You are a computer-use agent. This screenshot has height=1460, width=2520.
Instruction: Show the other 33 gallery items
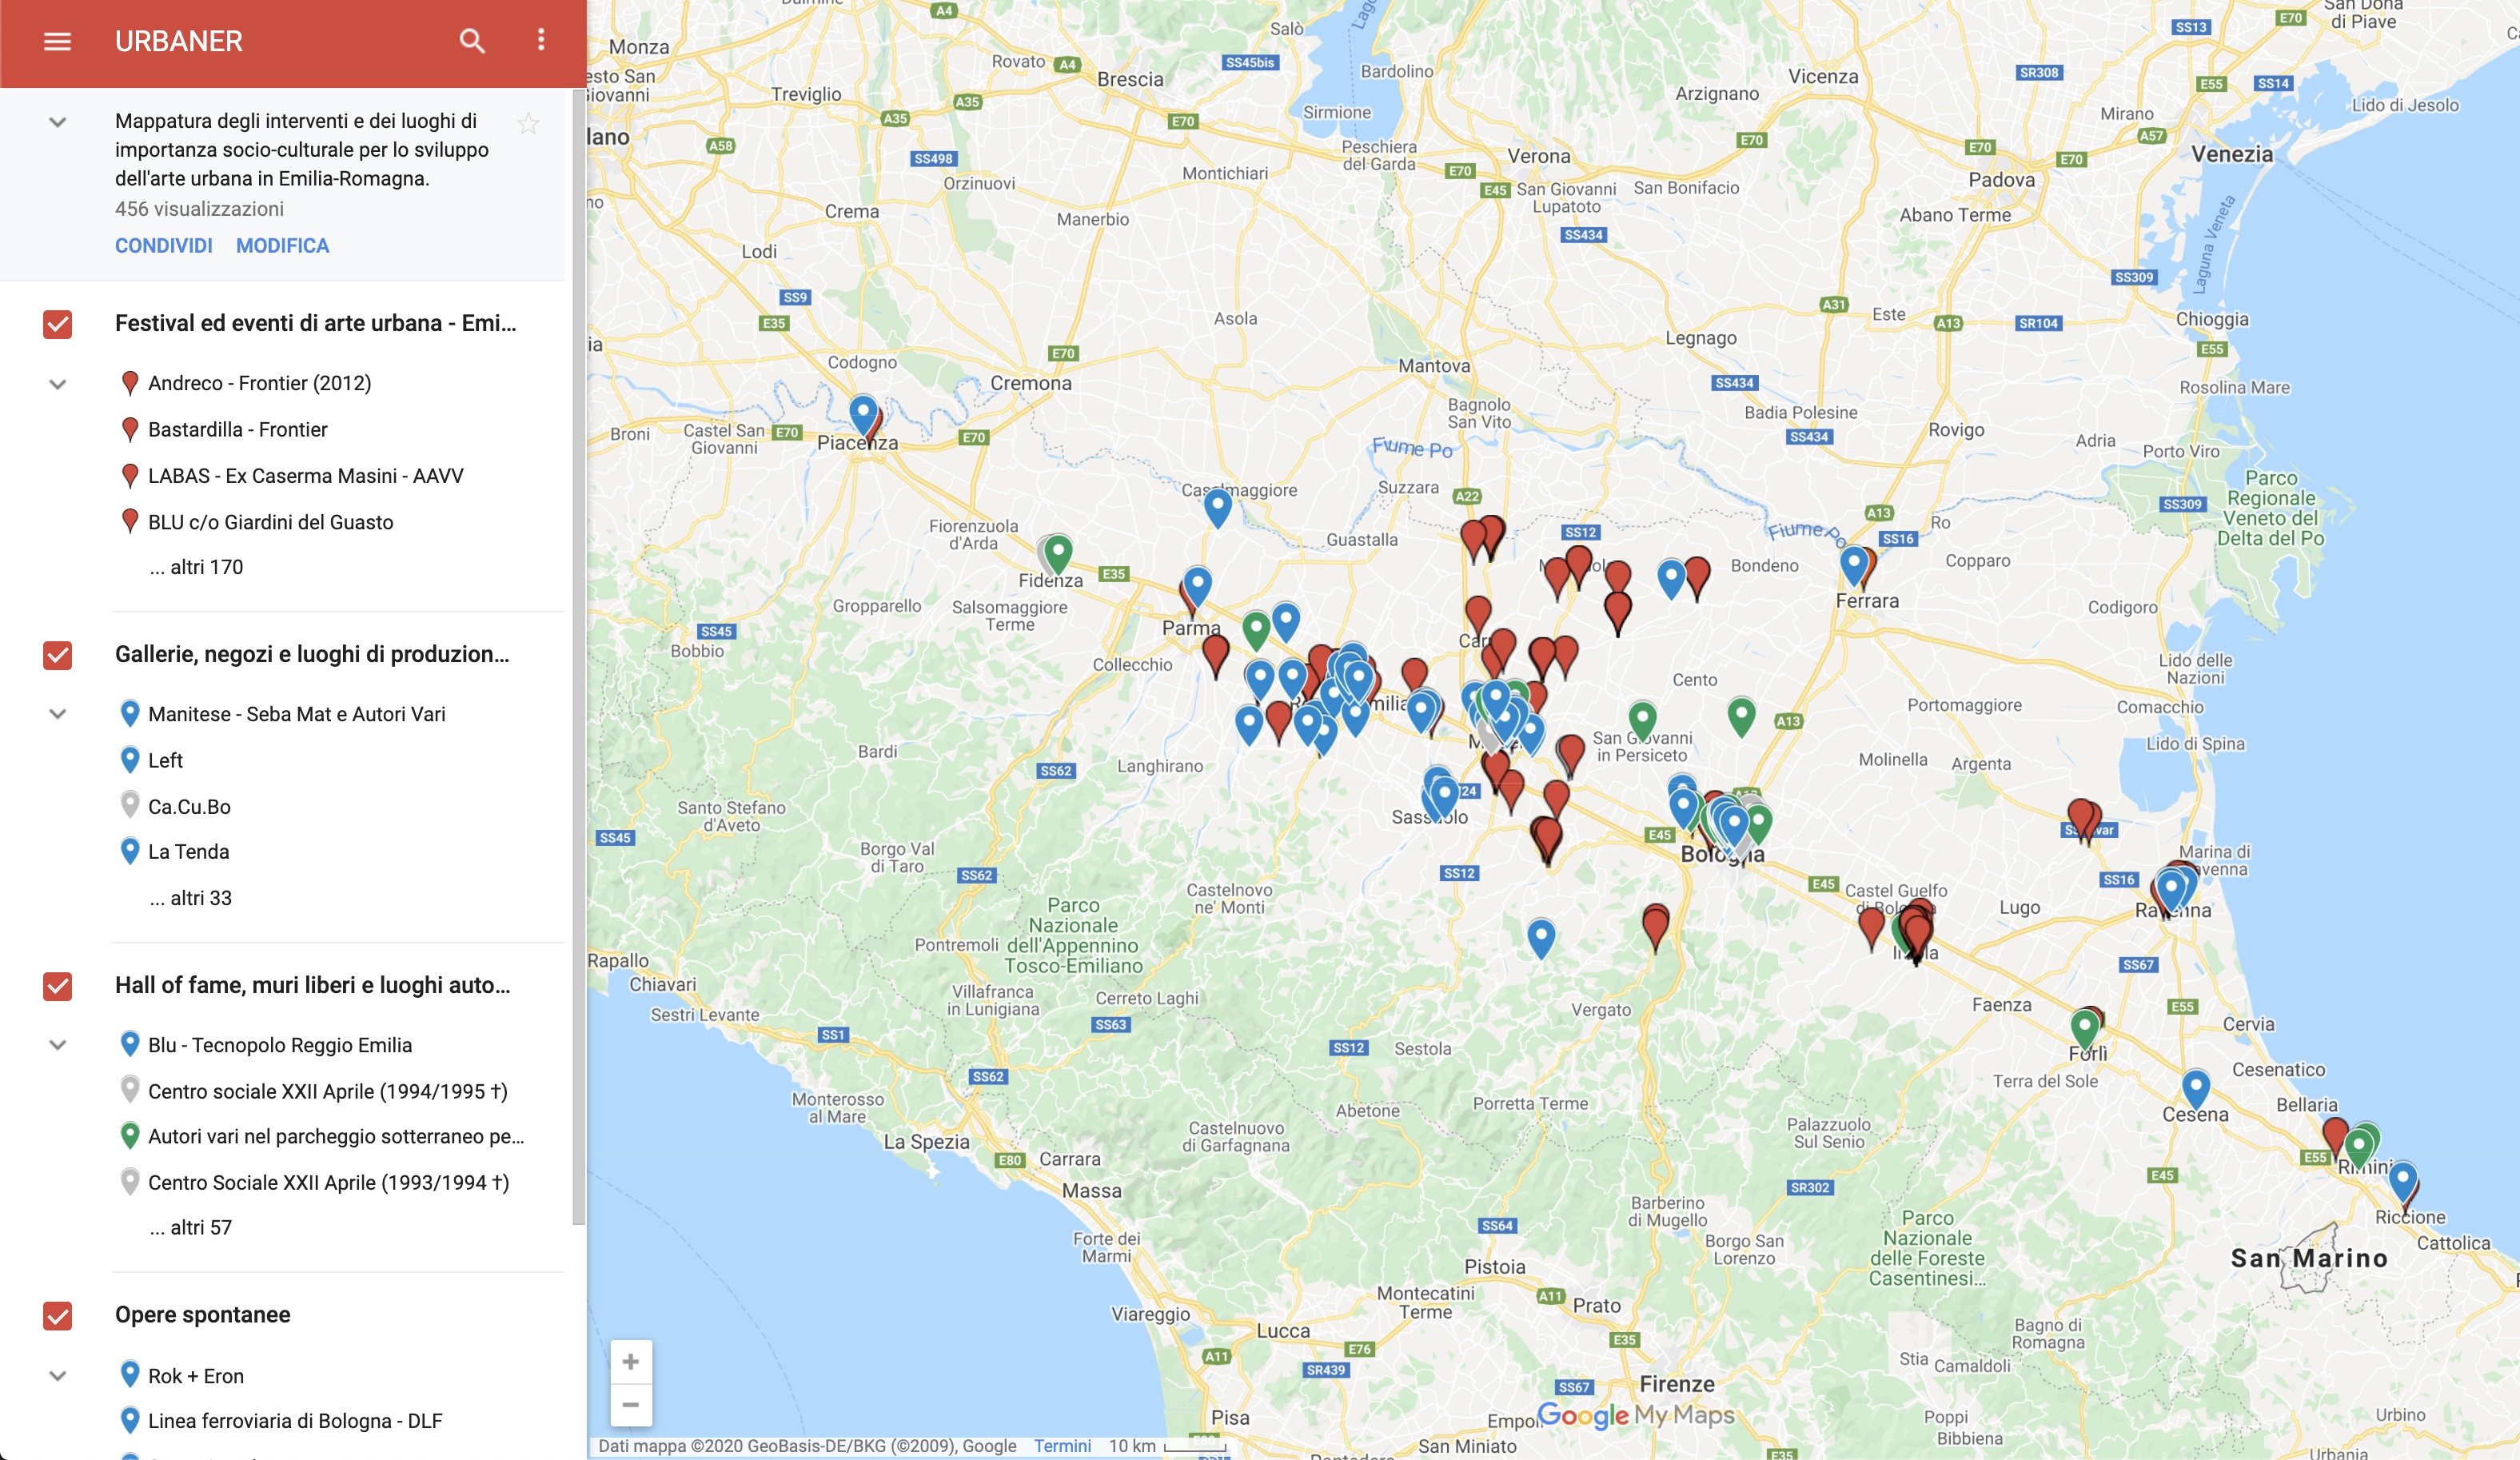[x=190, y=898]
